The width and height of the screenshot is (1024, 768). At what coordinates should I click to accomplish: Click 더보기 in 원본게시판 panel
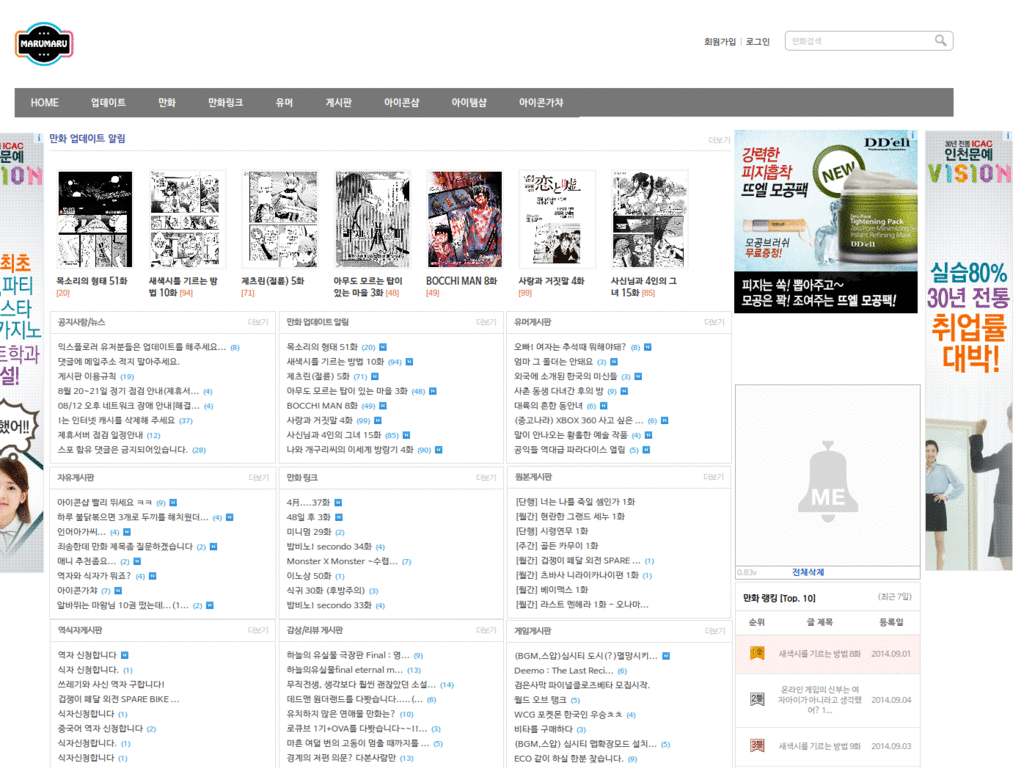(714, 477)
